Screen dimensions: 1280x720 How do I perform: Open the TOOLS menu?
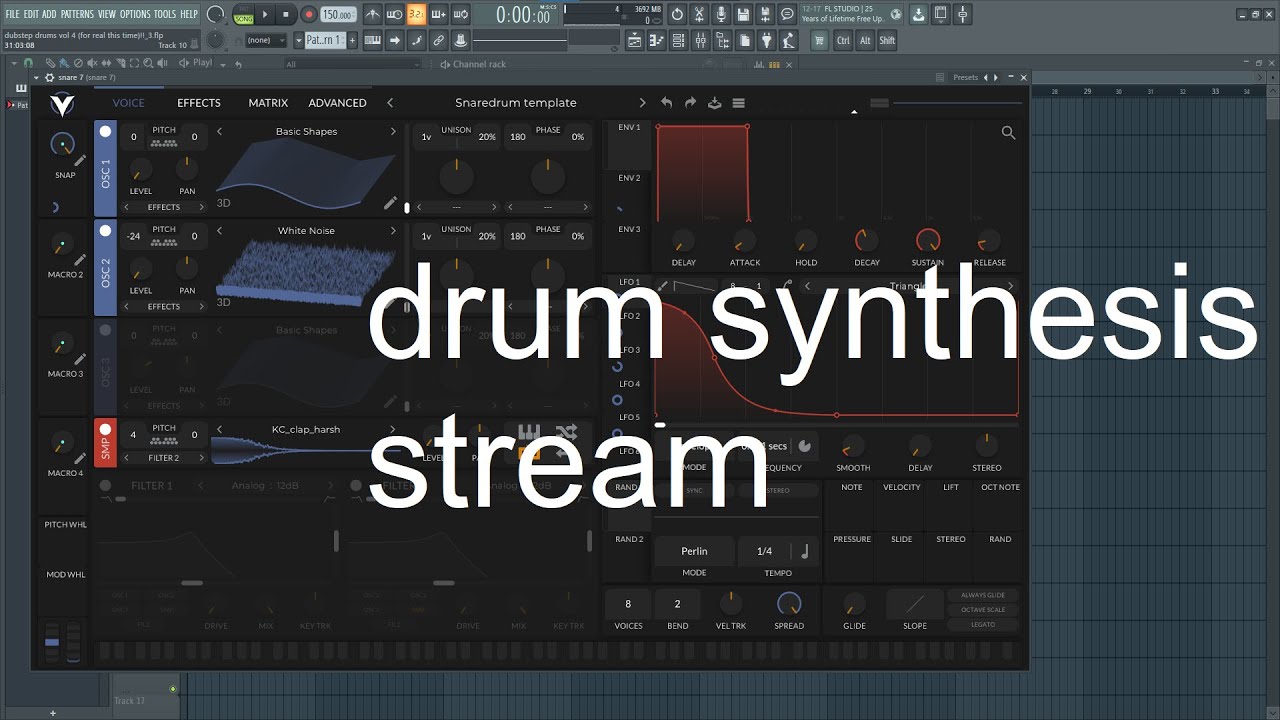[x=164, y=14]
